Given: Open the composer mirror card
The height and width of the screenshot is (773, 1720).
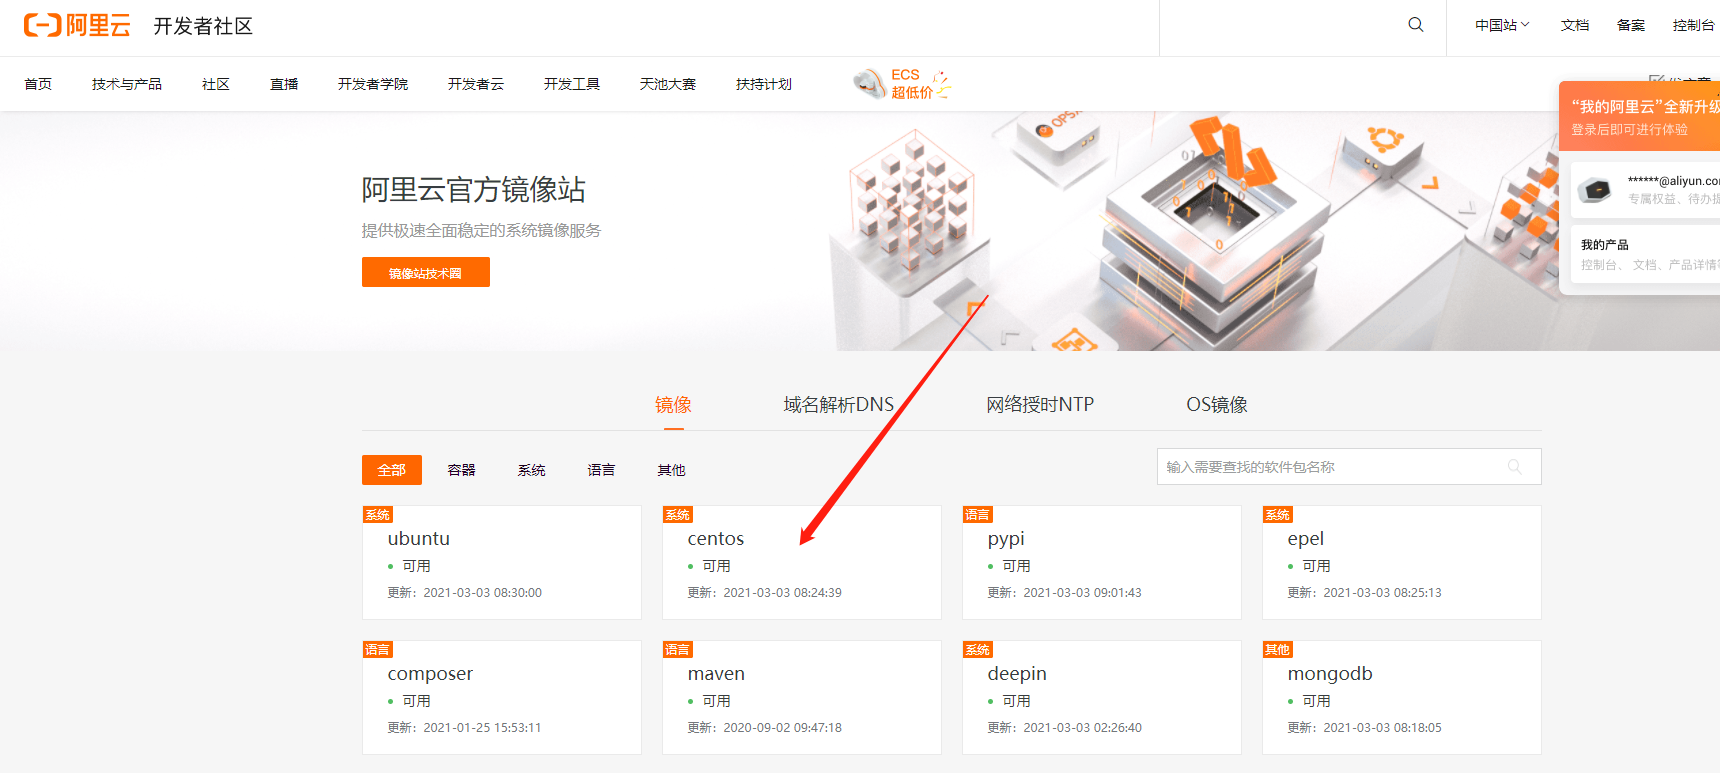Looking at the screenshot, I should (x=502, y=697).
